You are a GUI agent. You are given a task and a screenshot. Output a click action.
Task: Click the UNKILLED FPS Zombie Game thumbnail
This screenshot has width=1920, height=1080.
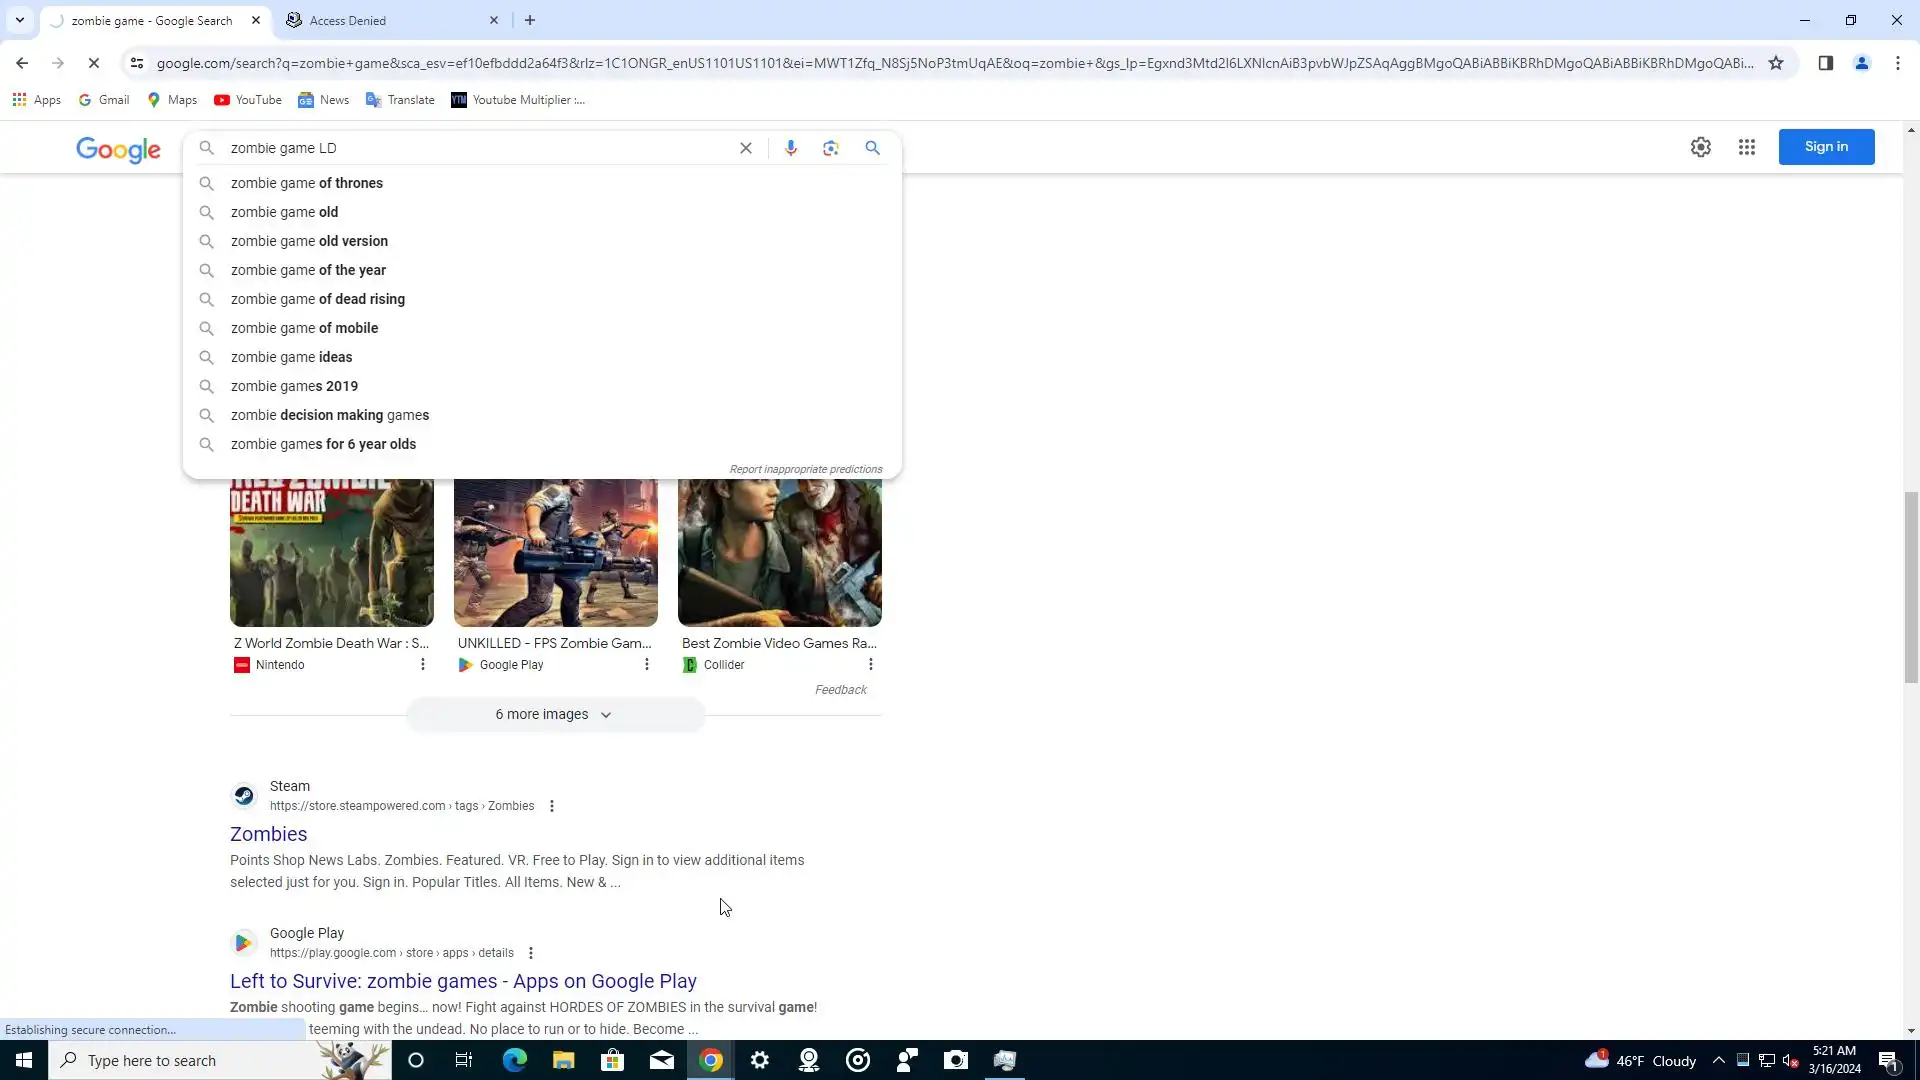pos(555,552)
